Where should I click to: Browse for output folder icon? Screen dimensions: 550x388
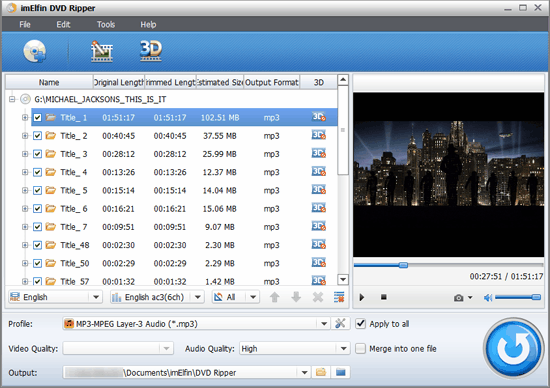[x=321, y=372]
